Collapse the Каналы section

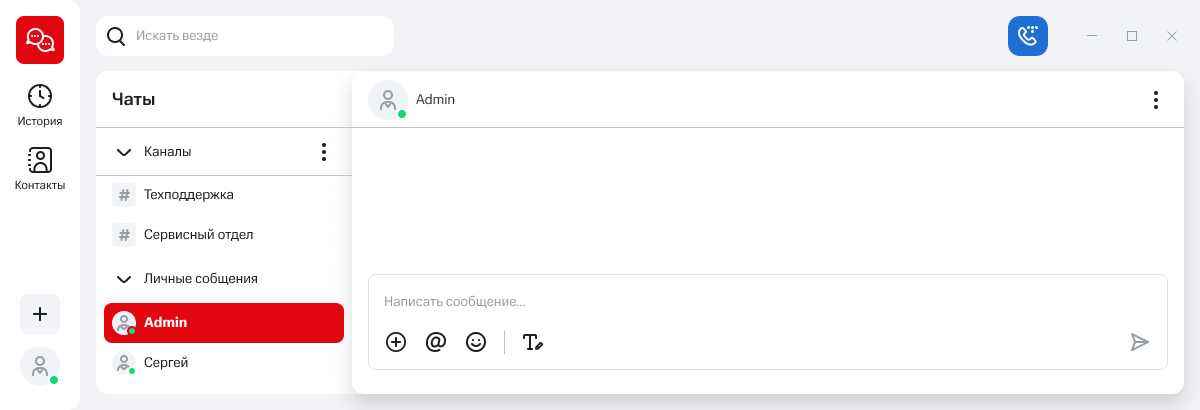124,152
